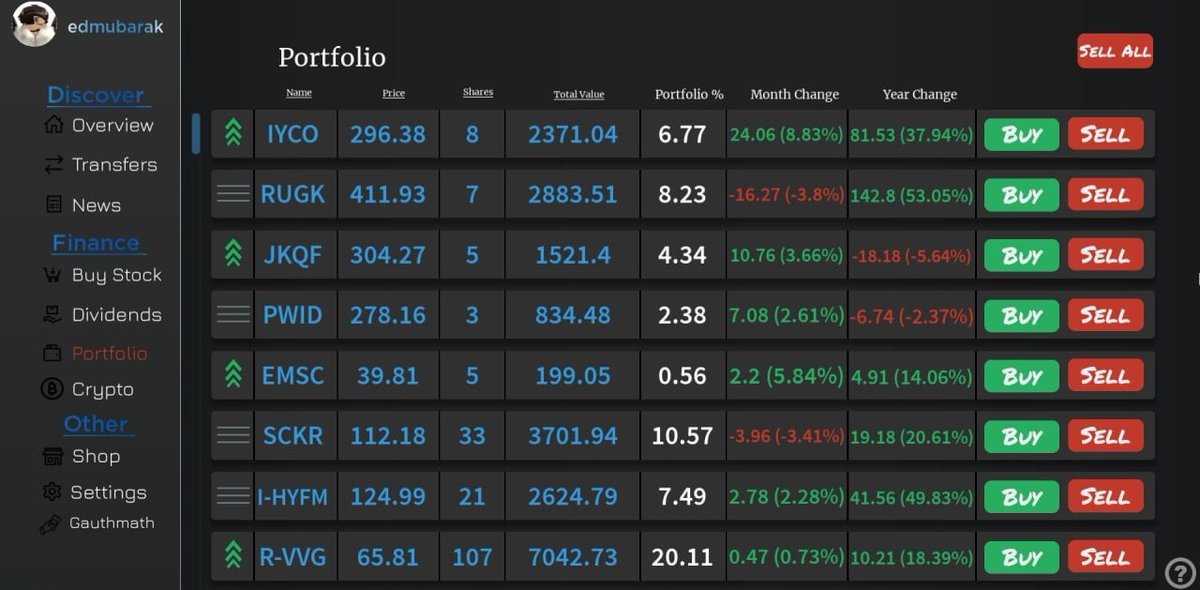The height and width of the screenshot is (590, 1200).
Task: Sort by Total Value column header
Action: [x=579, y=94]
